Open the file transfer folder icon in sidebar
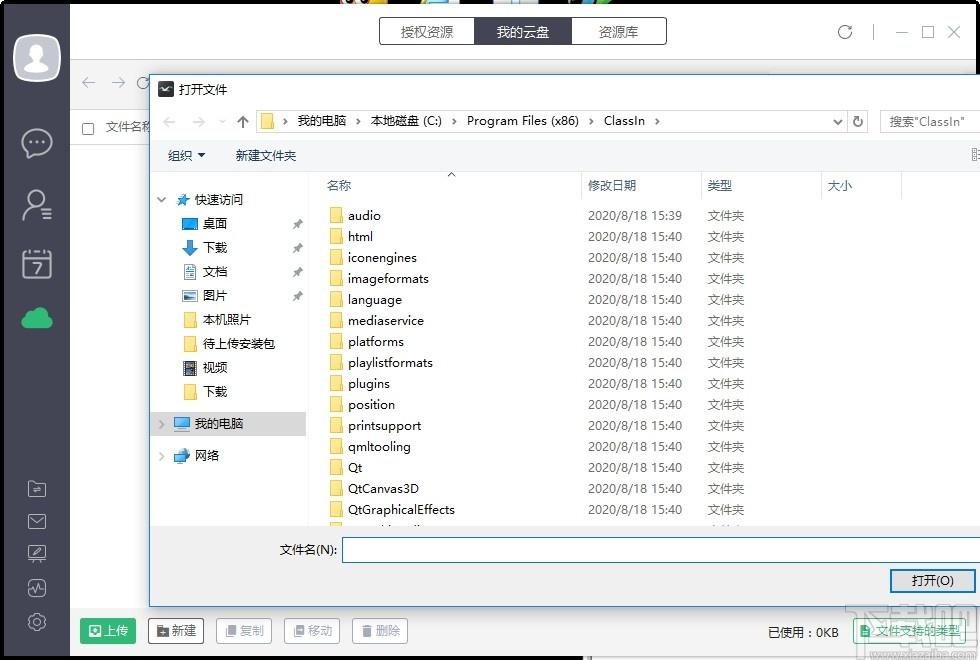This screenshot has height=660, width=980. click(37, 489)
